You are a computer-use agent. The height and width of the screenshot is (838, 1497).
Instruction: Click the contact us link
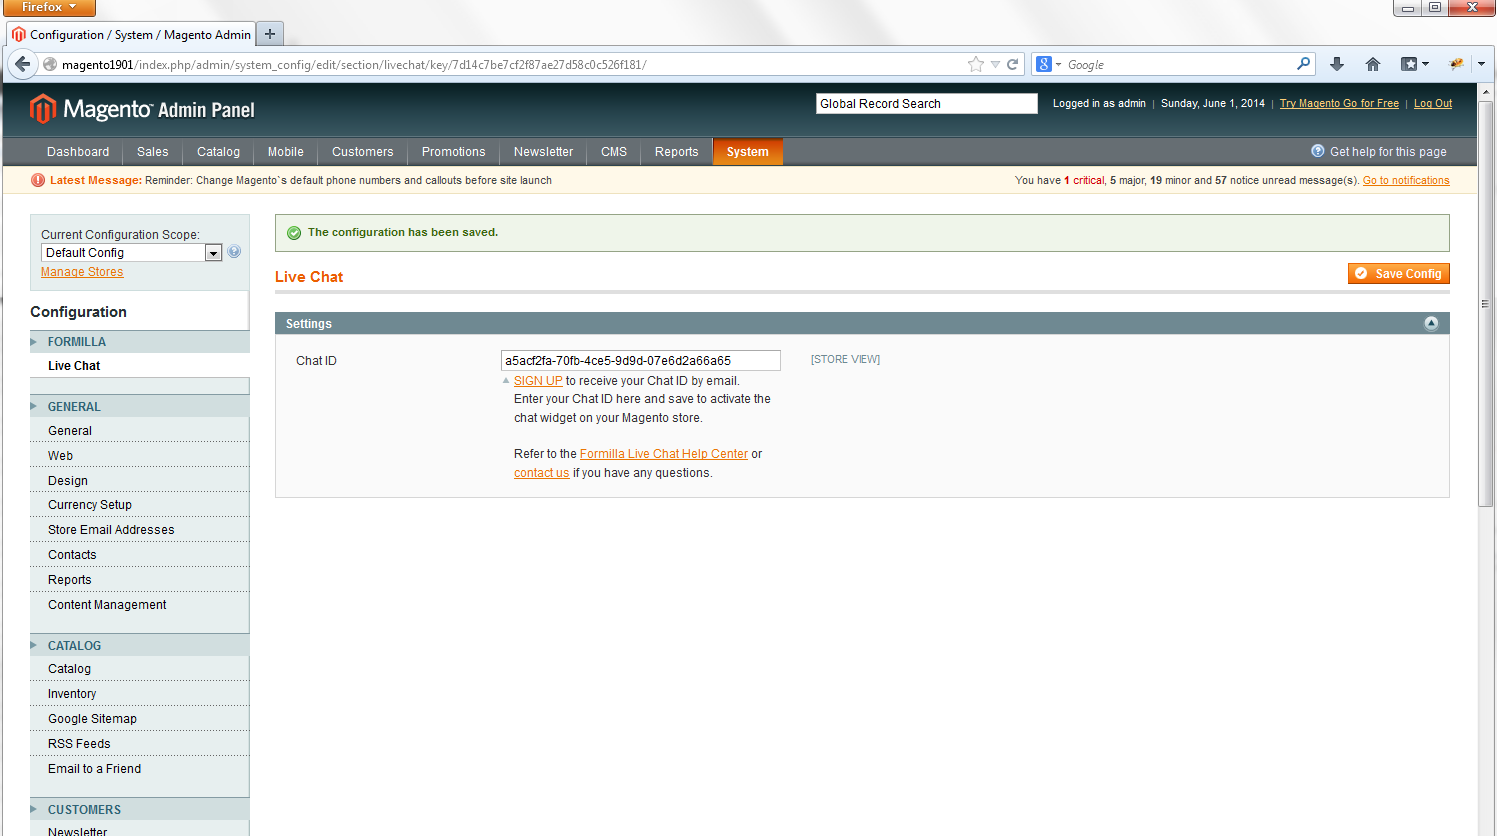541,473
